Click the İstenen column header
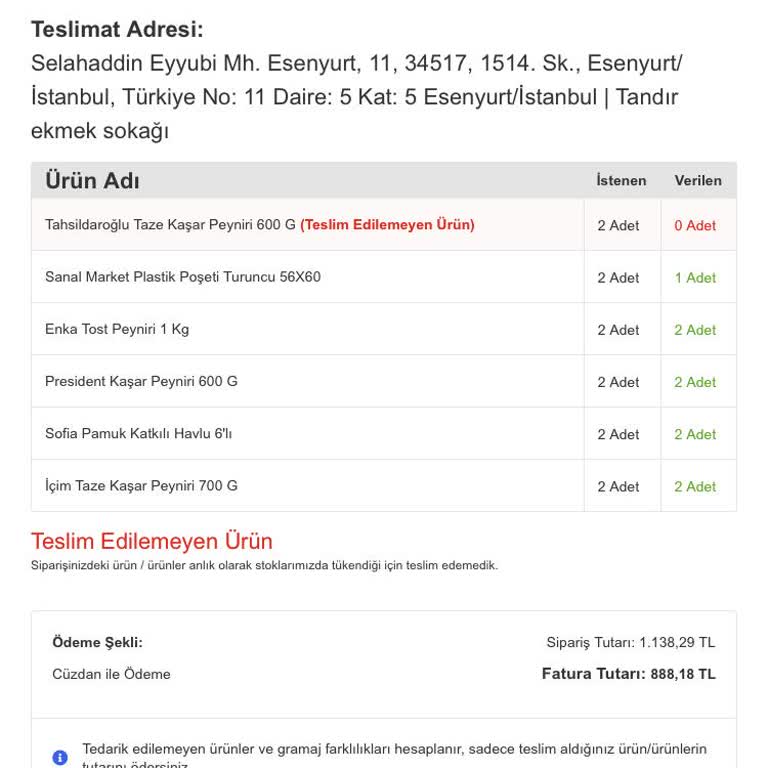768x768 pixels. pos(621,181)
